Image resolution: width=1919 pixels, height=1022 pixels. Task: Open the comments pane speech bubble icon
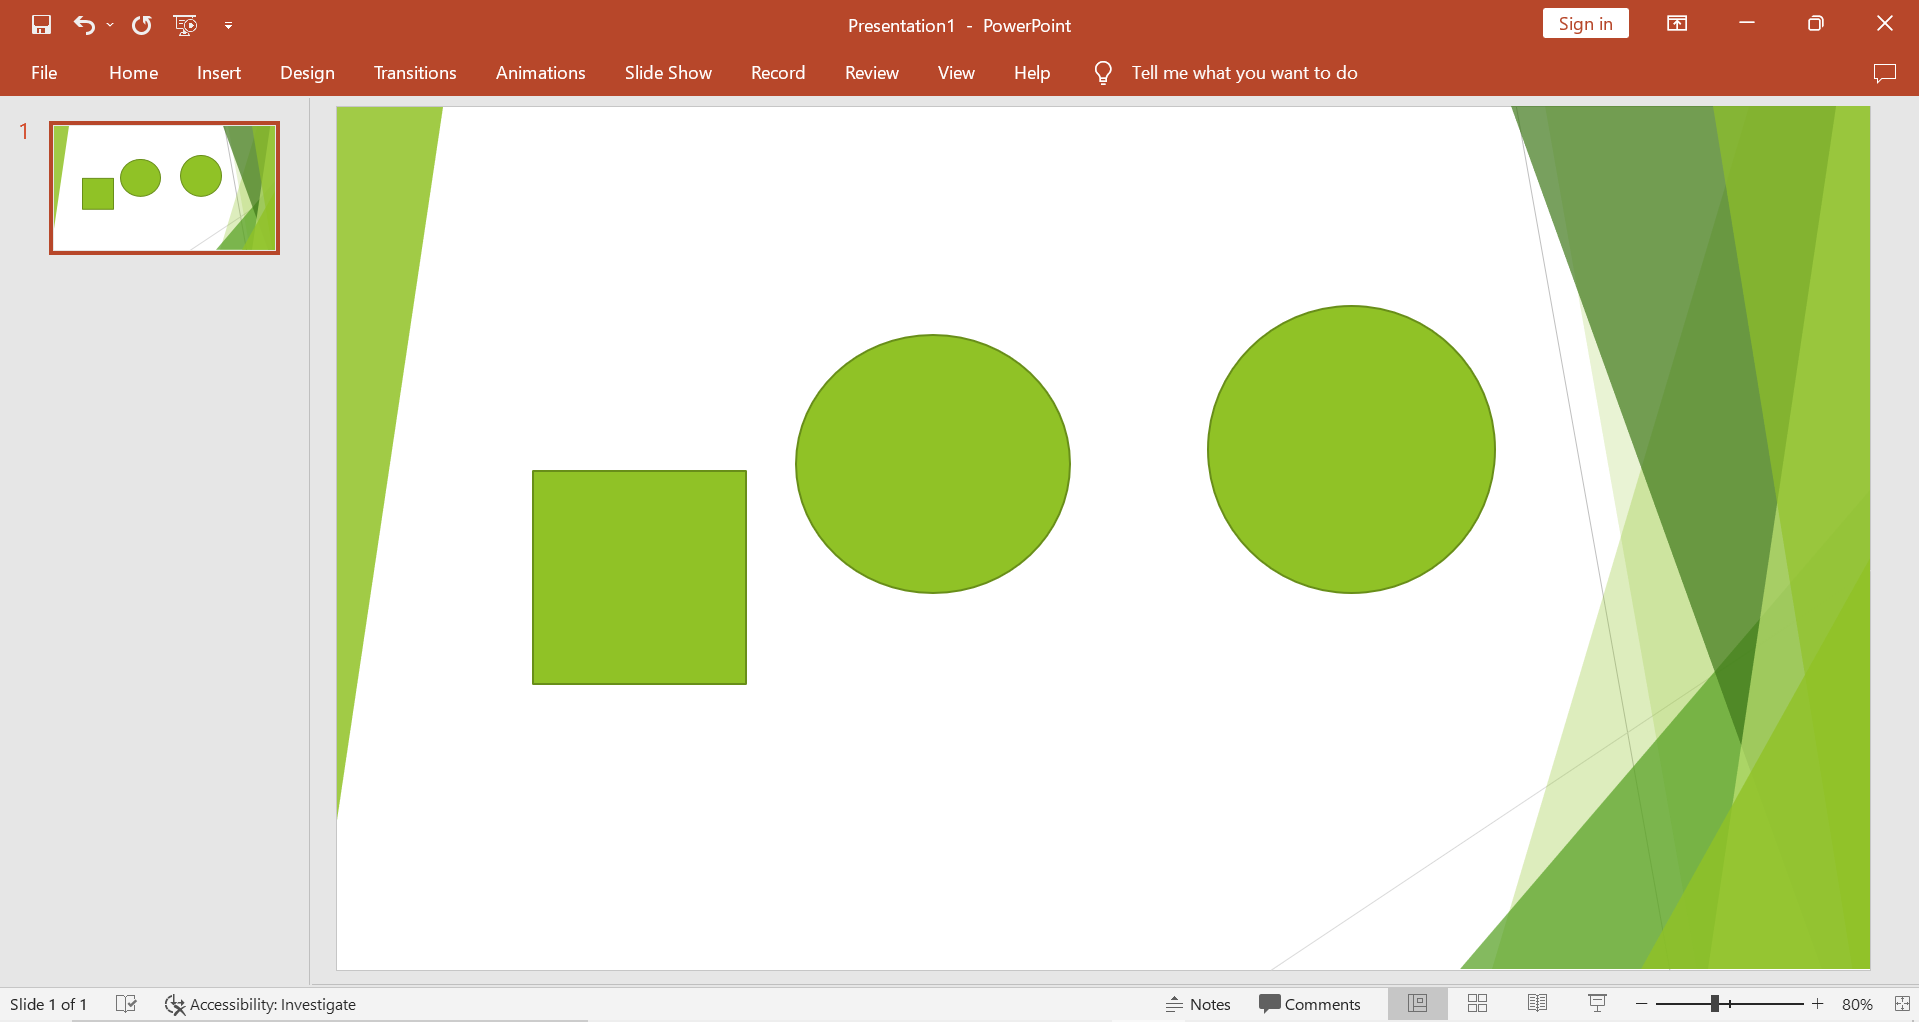click(1884, 73)
